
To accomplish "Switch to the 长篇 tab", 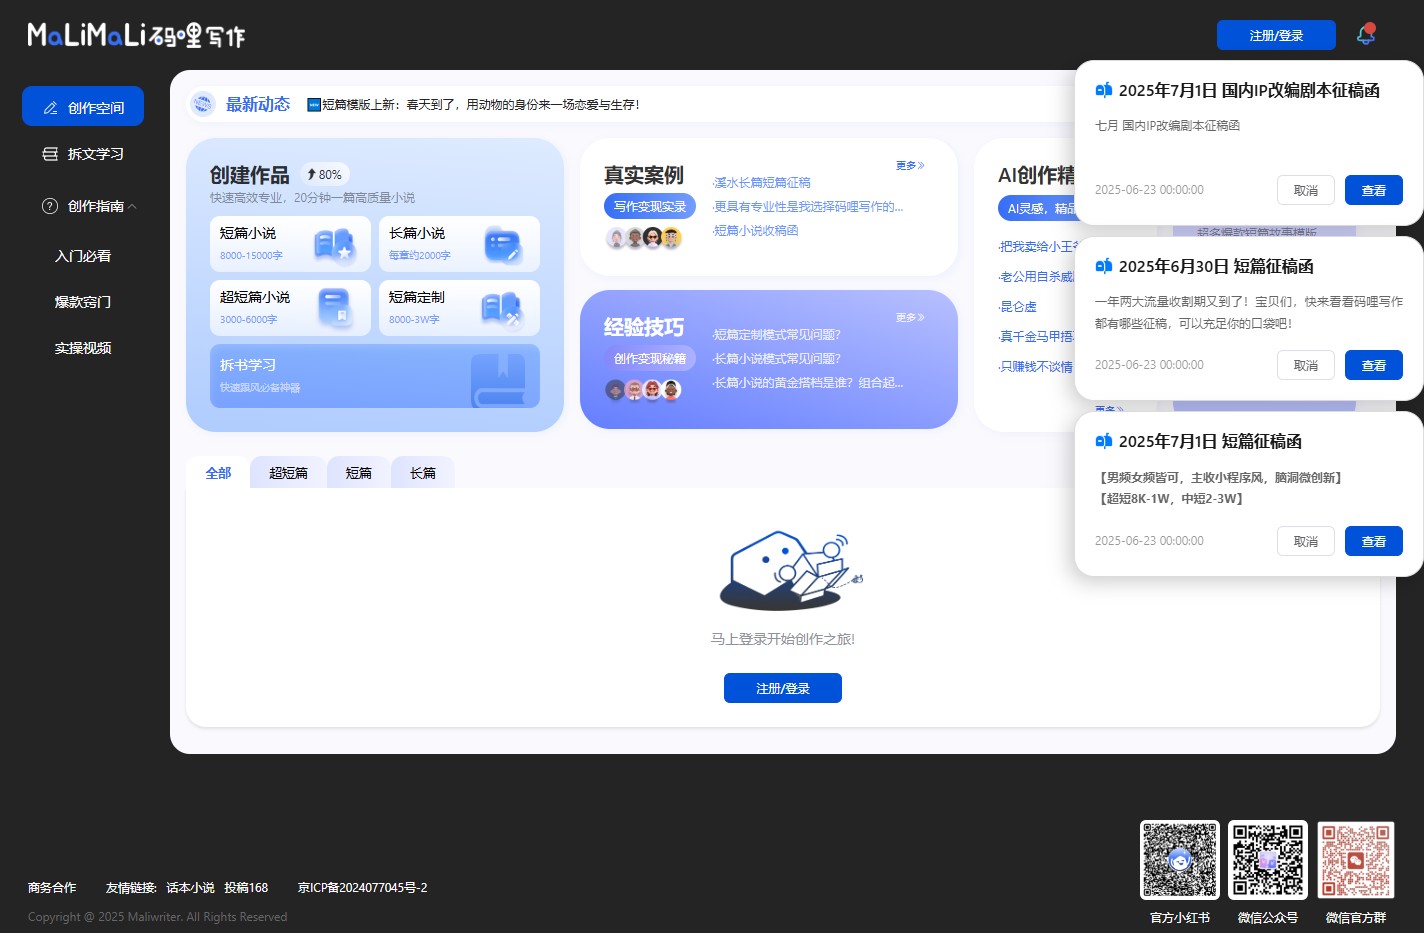I will [423, 473].
